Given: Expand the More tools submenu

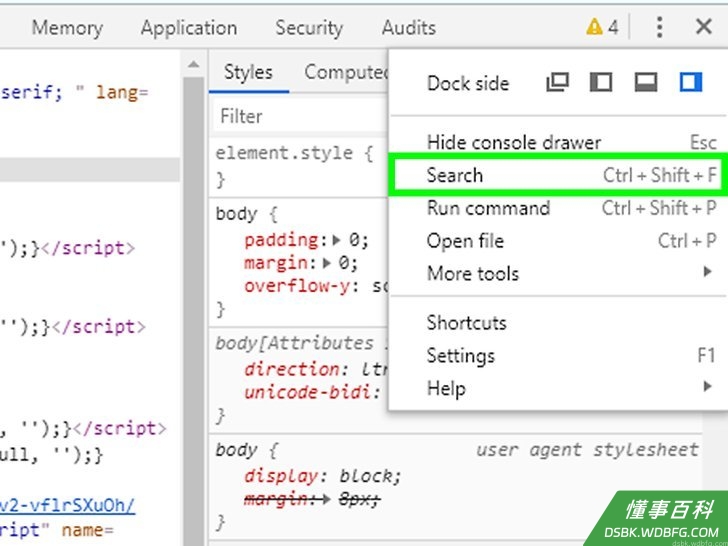Looking at the screenshot, I should (557, 273).
